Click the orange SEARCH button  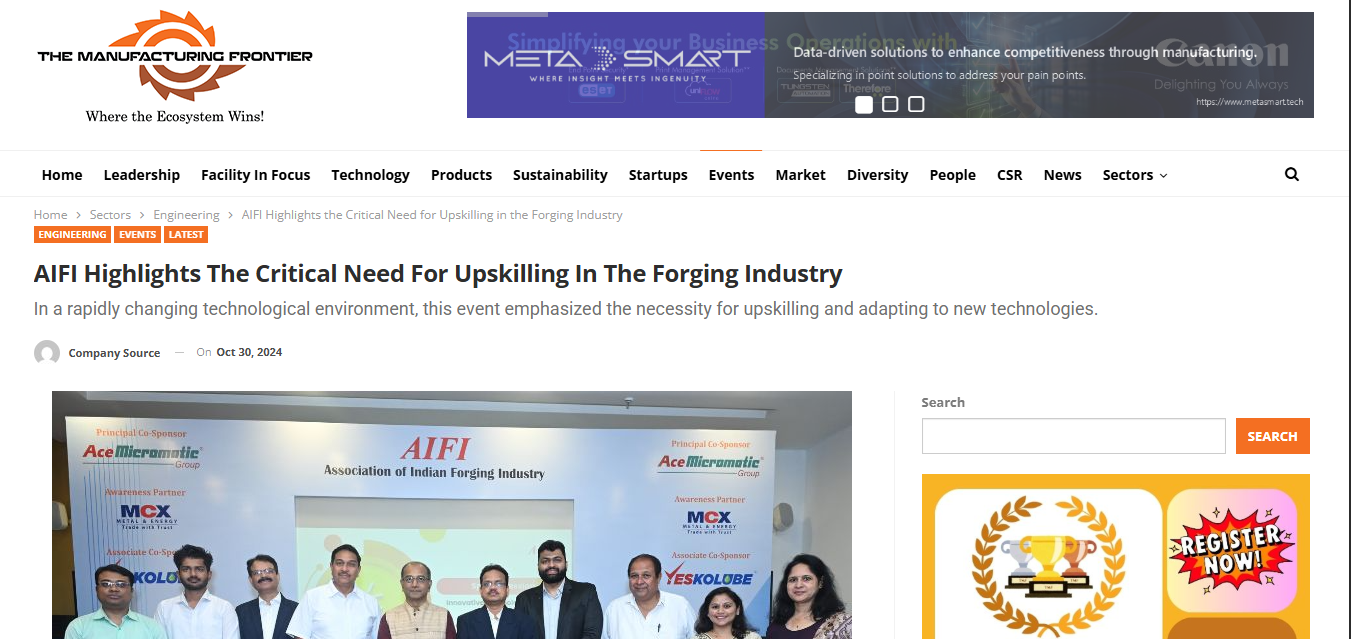coord(1273,436)
